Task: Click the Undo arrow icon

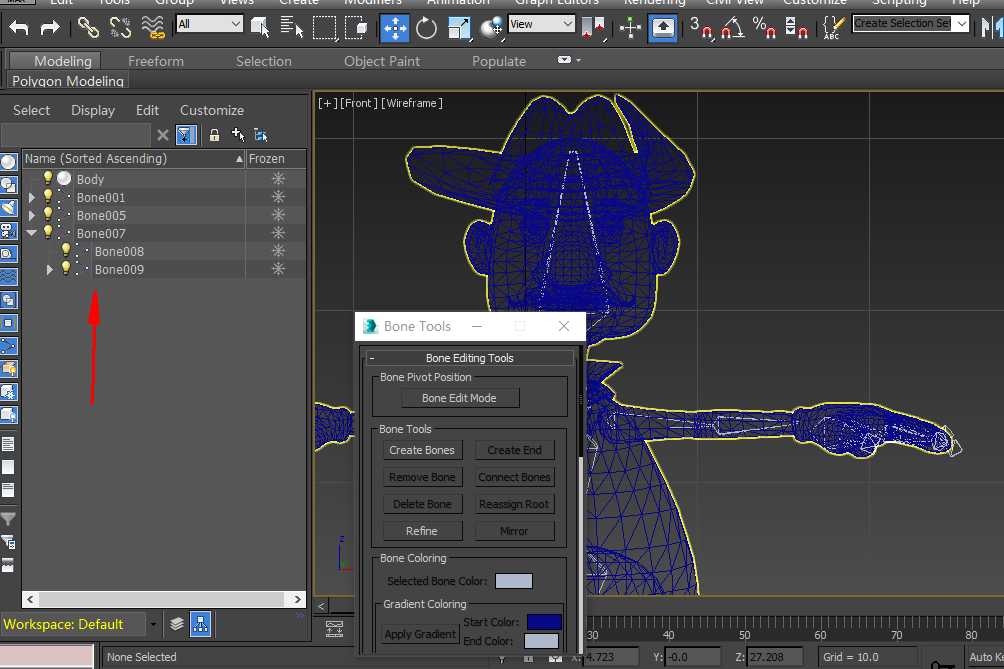Action: tap(19, 28)
